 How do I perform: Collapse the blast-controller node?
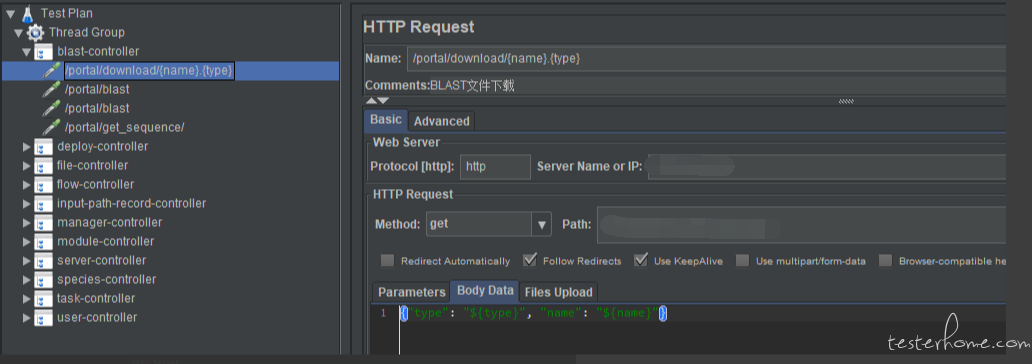tap(26, 52)
